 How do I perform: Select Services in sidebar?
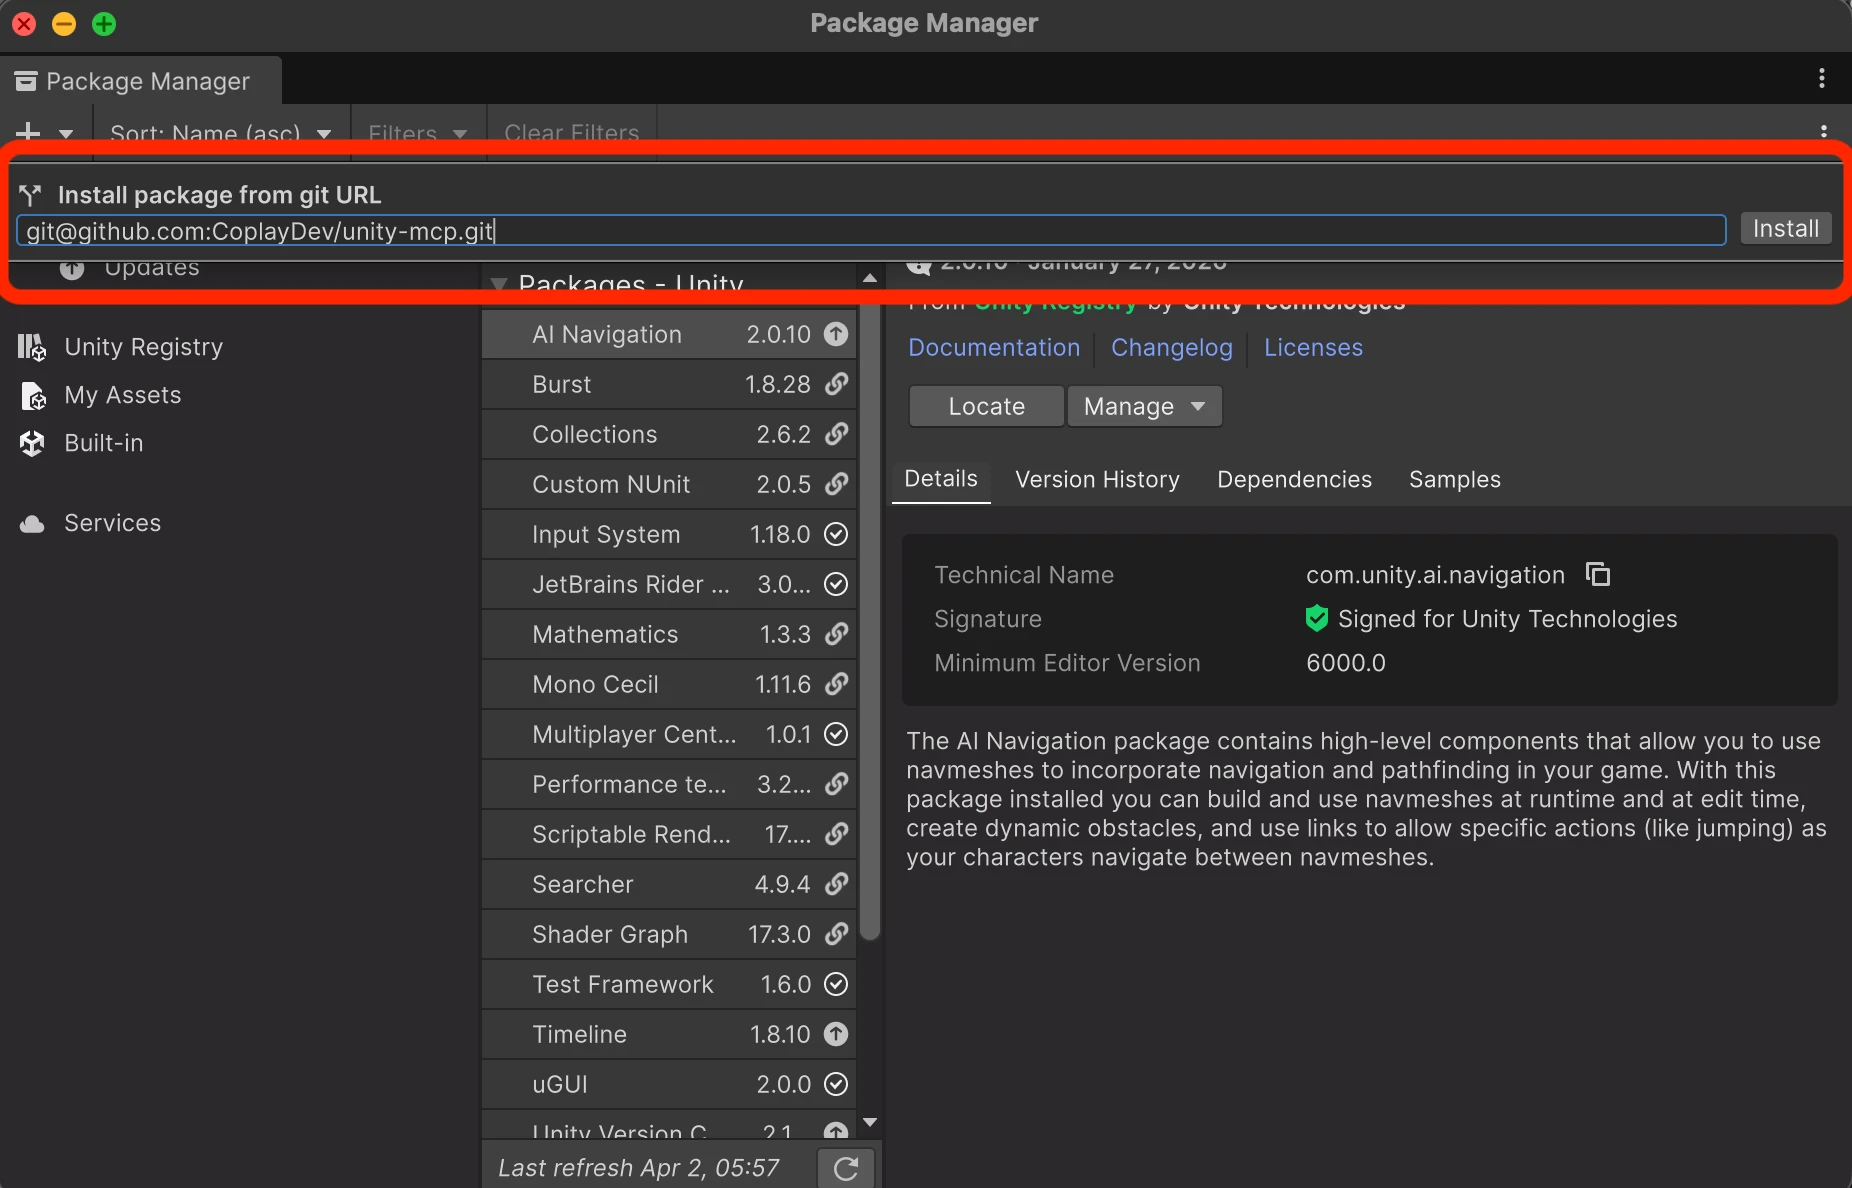point(112,523)
